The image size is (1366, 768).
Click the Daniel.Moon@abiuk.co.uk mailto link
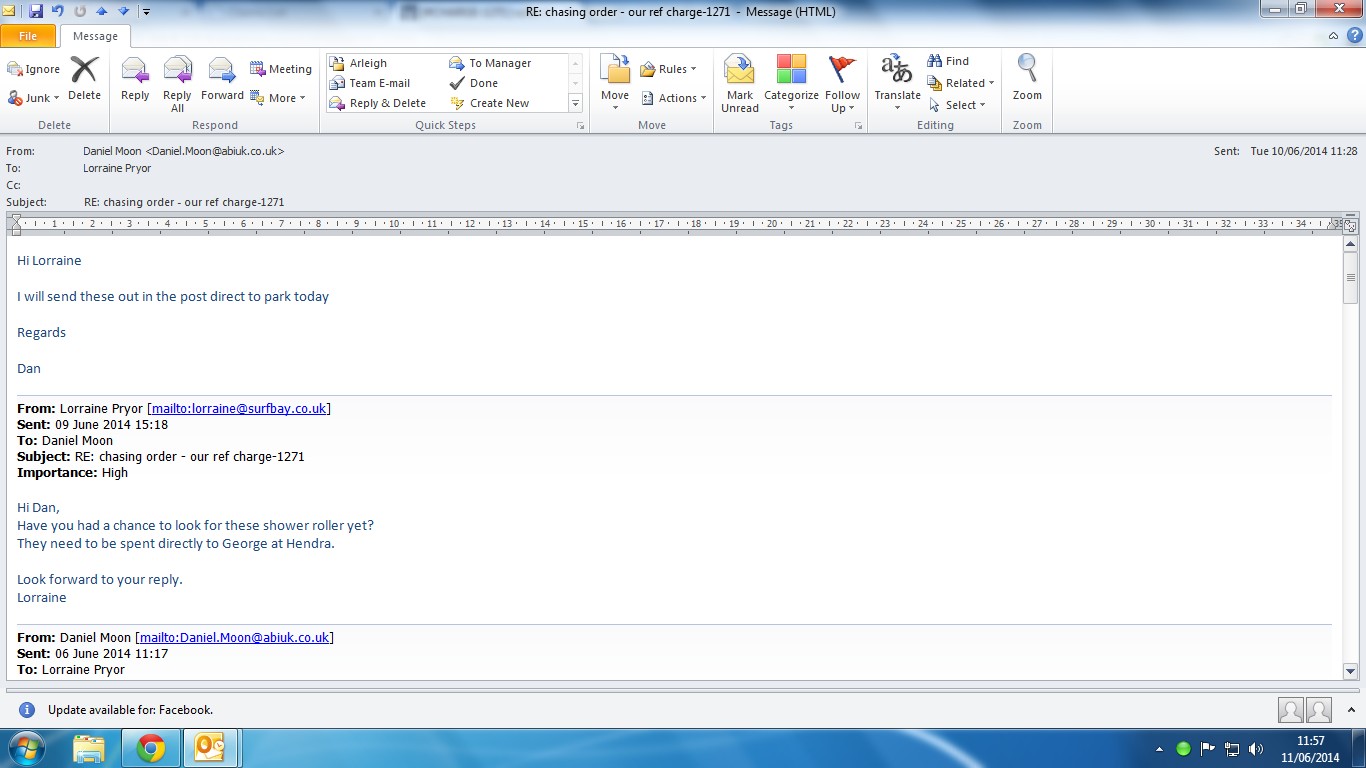(234, 637)
